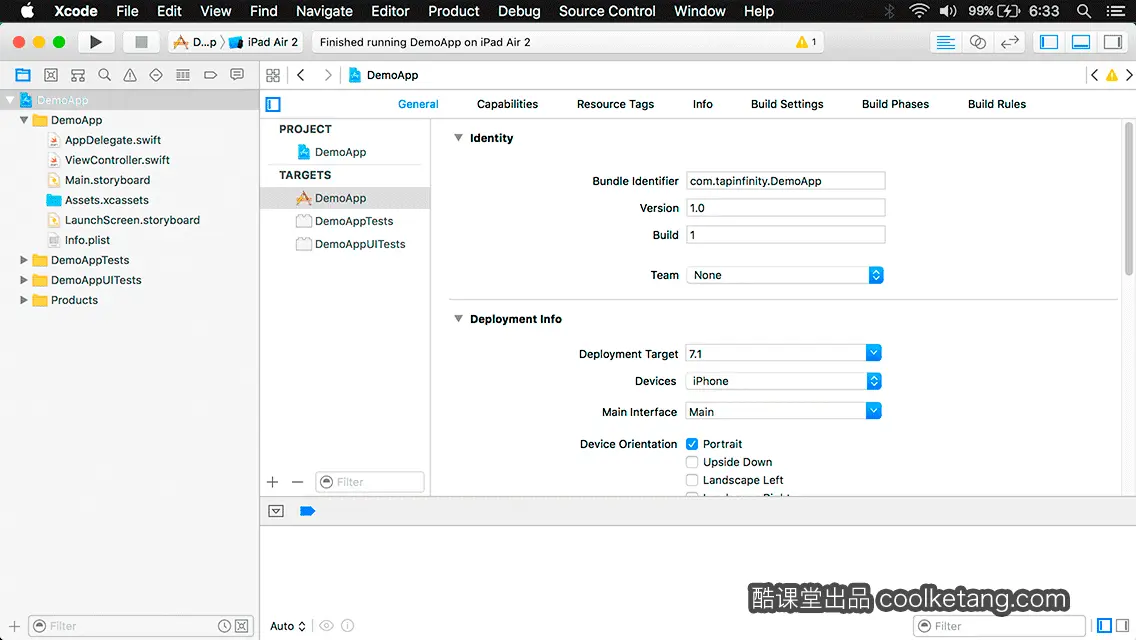This screenshot has height=640, width=1136.
Task: Collapse the DemoApp folder group
Action: [24, 120]
